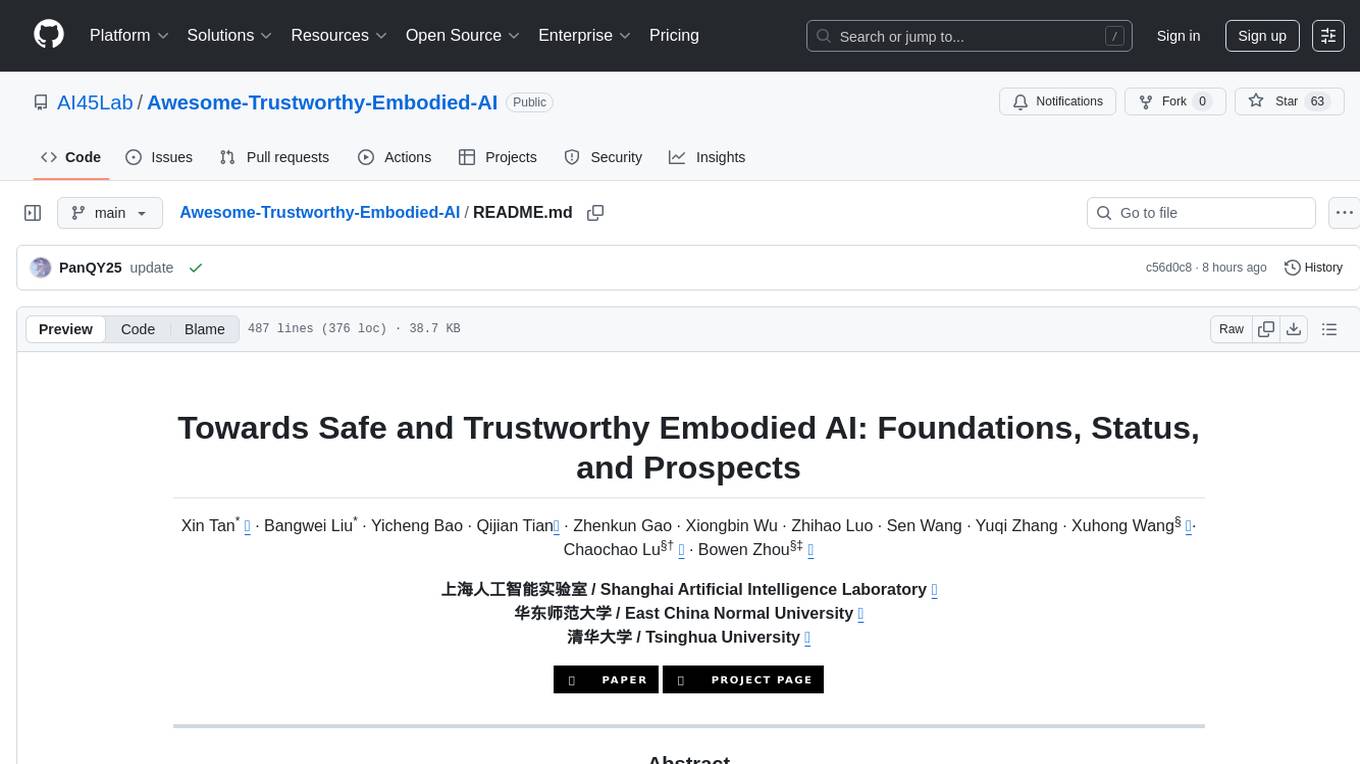Expand the Platform menu
This screenshot has height=764, width=1360.
click(129, 35)
